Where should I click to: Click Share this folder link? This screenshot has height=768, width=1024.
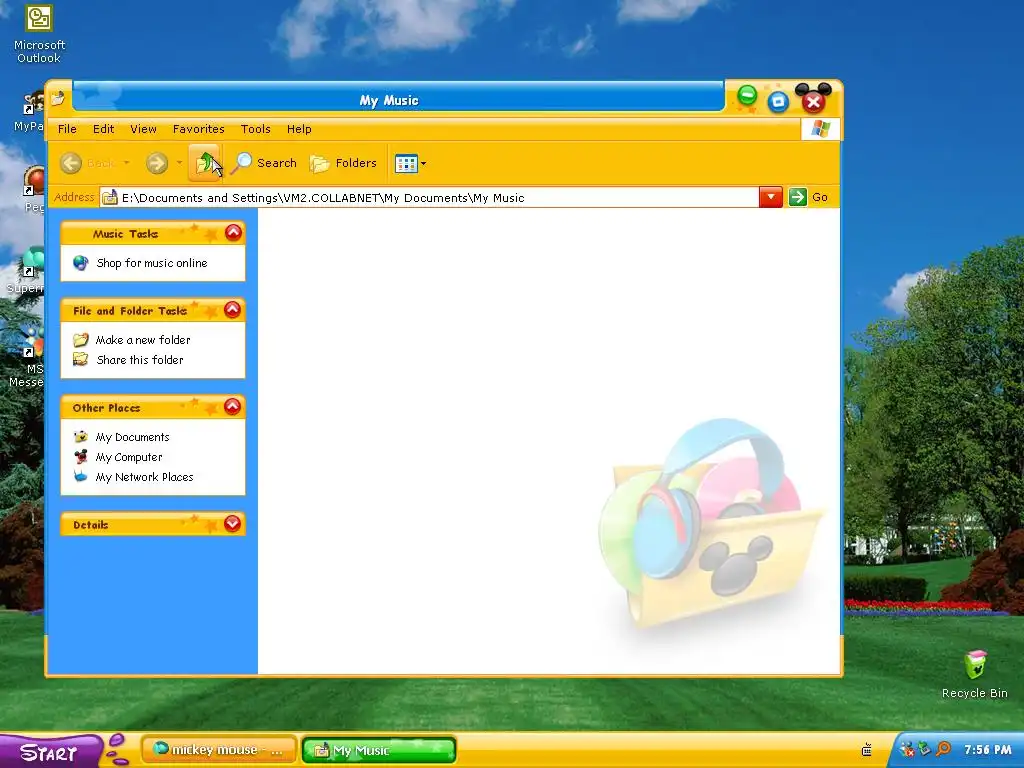click(x=140, y=360)
